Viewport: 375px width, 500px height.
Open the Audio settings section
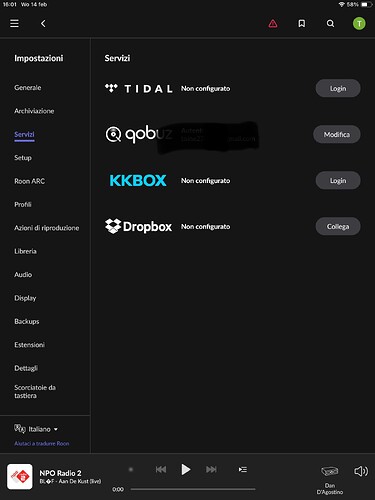pos(23,274)
